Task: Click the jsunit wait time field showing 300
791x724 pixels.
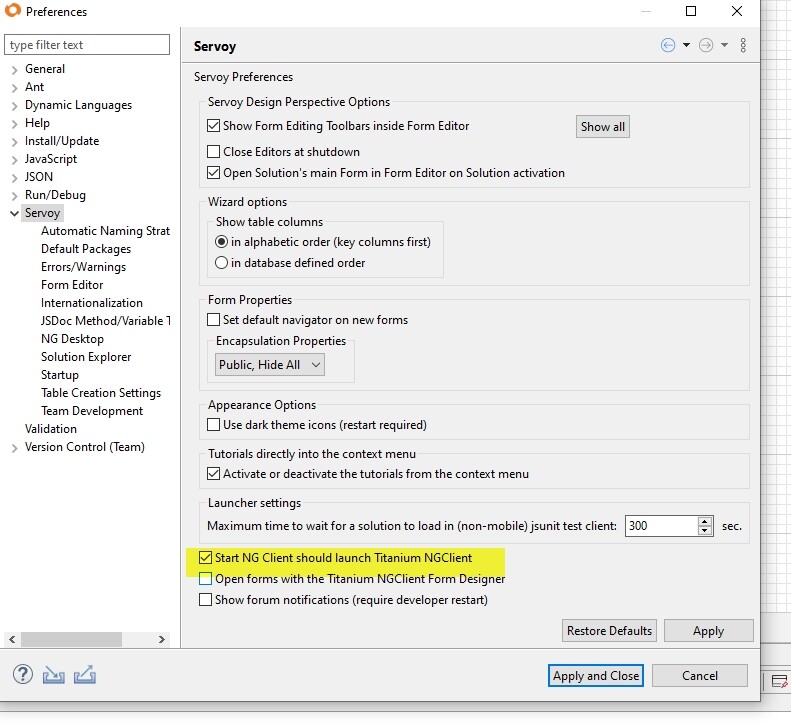Action: 661,526
